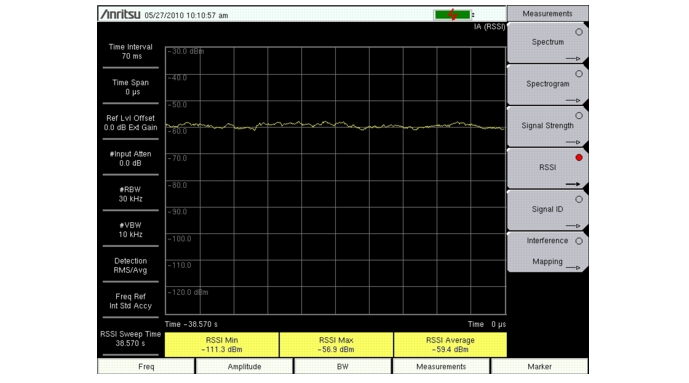The image size is (689, 383).
Task: Click the Signal Strength submenu arrow icon
Action: pyautogui.click(x=573, y=142)
